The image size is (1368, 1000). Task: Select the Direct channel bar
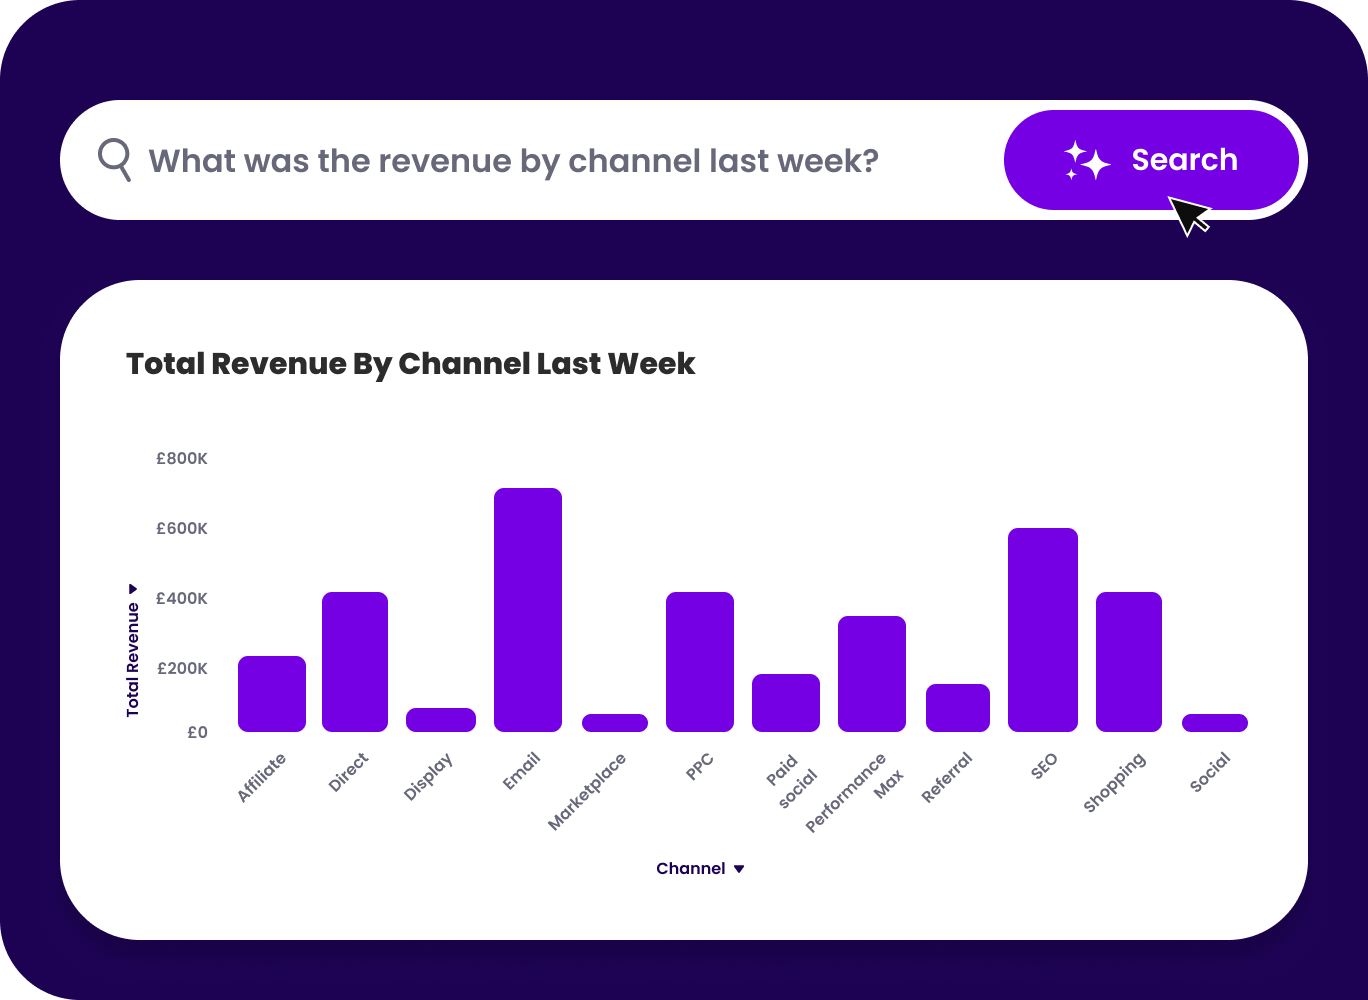[355, 662]
